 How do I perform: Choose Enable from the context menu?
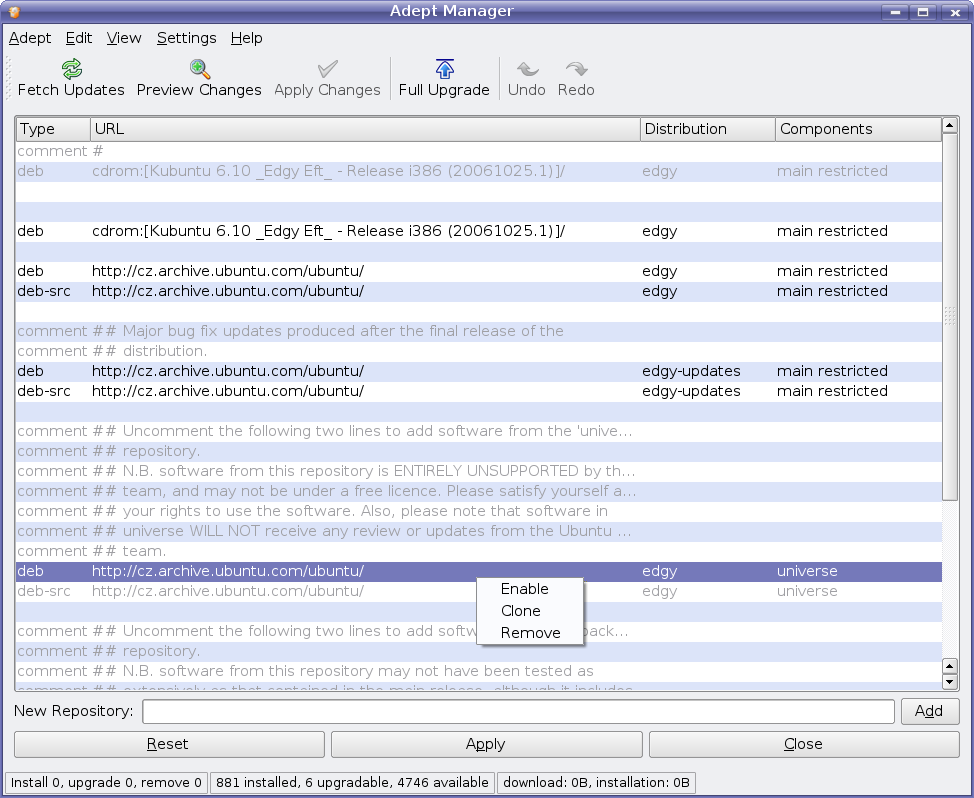point(530,589)
